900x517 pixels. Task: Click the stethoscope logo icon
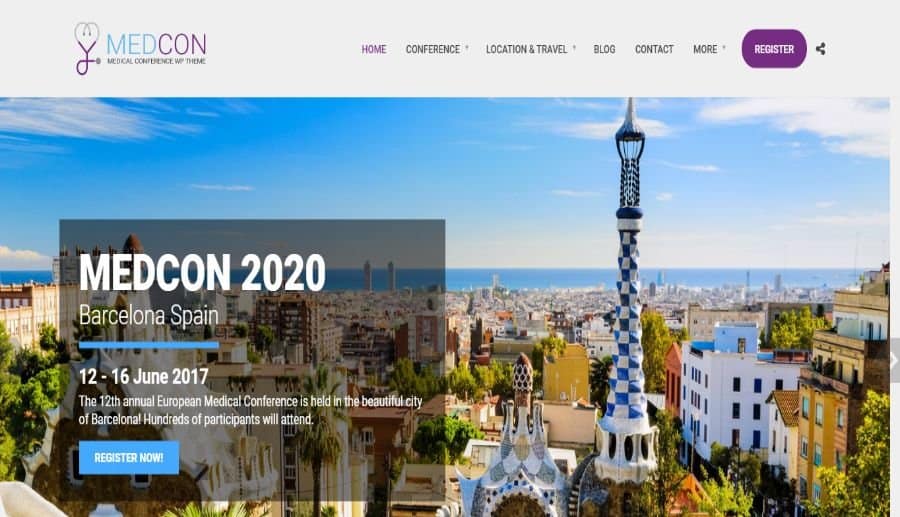(x=87, y=49)
